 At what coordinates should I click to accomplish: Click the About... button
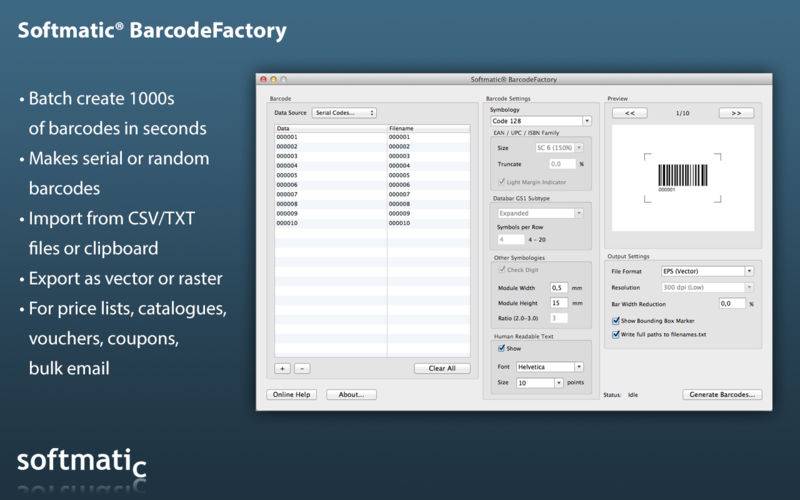tap(351, 394)
